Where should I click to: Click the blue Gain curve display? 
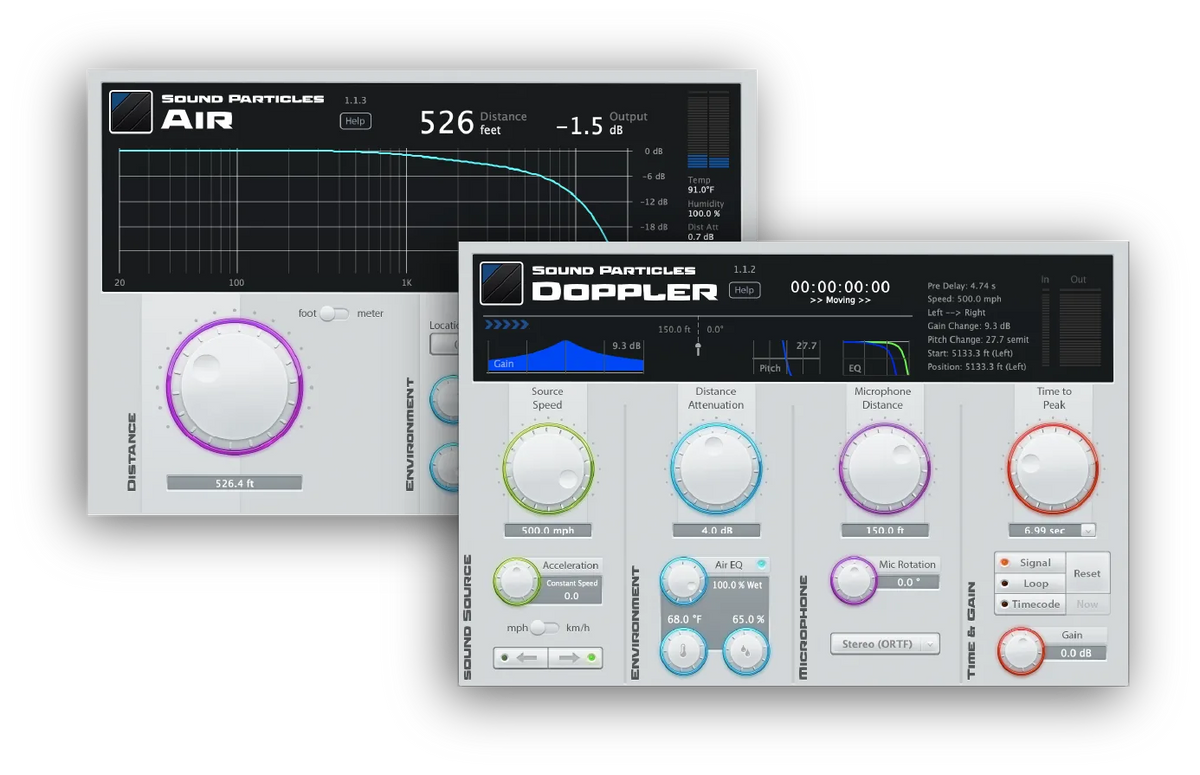(565, 355)
